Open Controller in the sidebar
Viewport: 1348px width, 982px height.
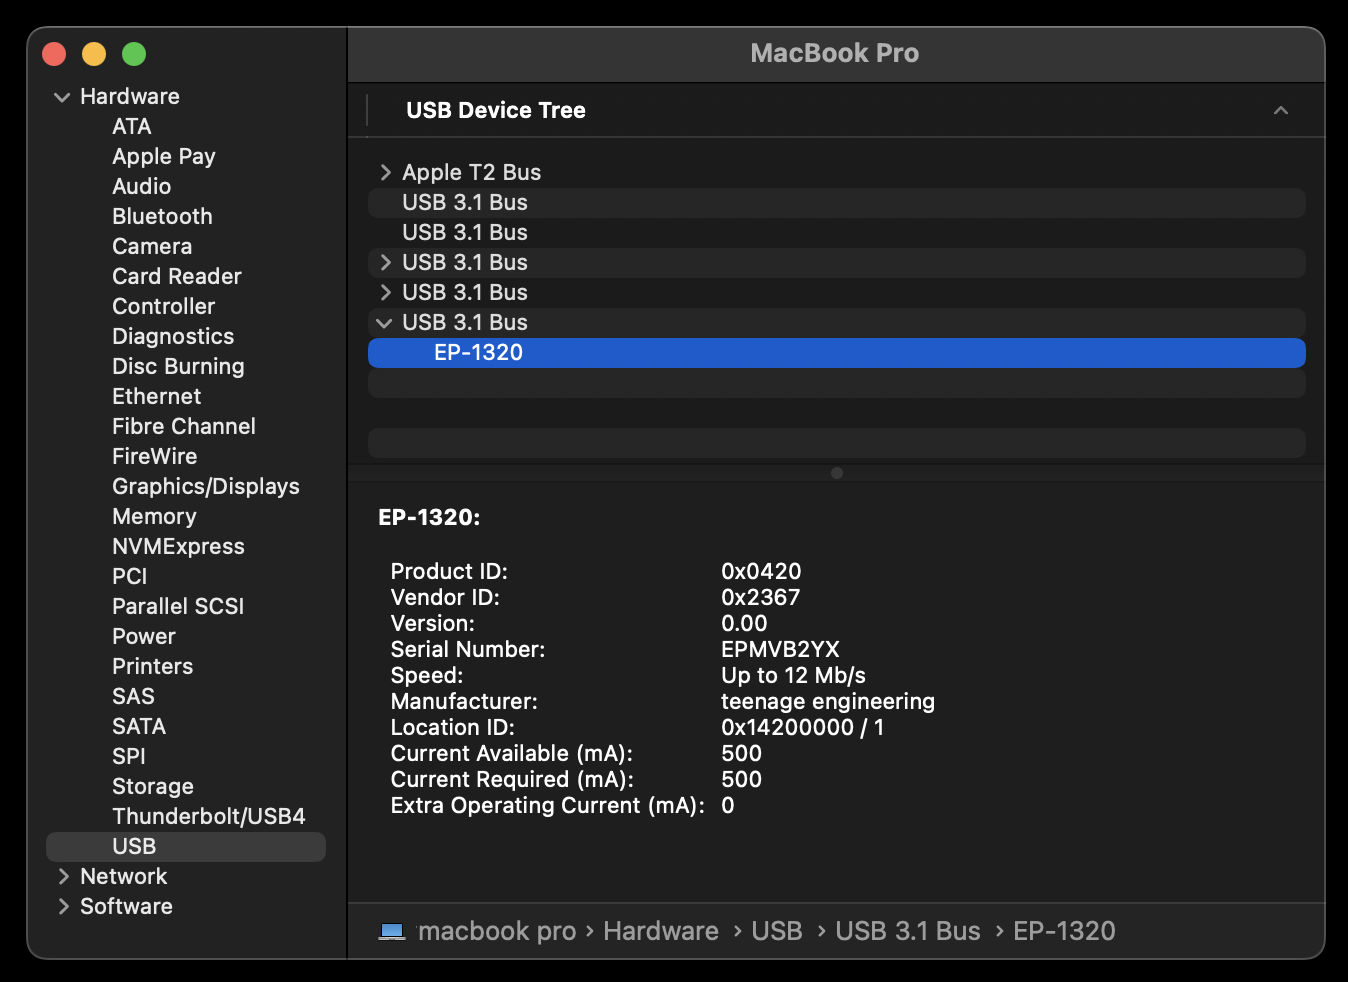(x=164, y=307)
